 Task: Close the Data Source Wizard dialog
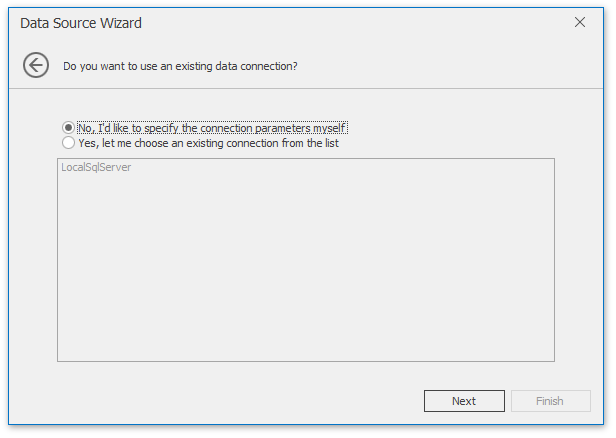coord(580,22)
